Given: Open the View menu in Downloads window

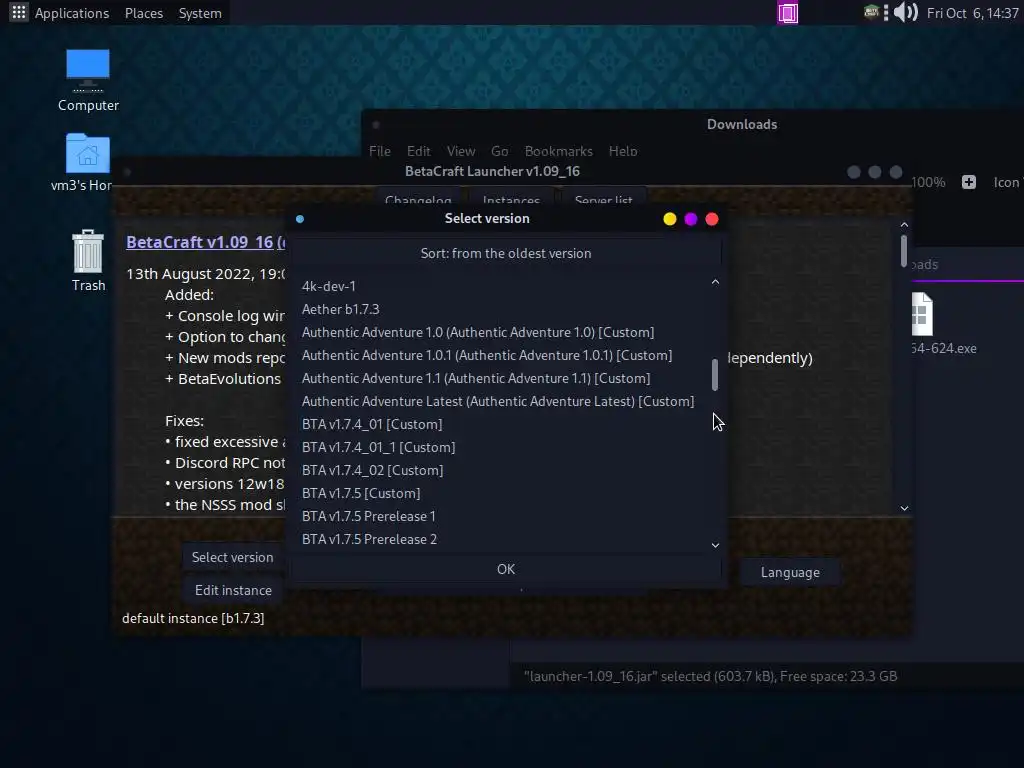Looking at the screenshot, I should [x=460, y=151].
